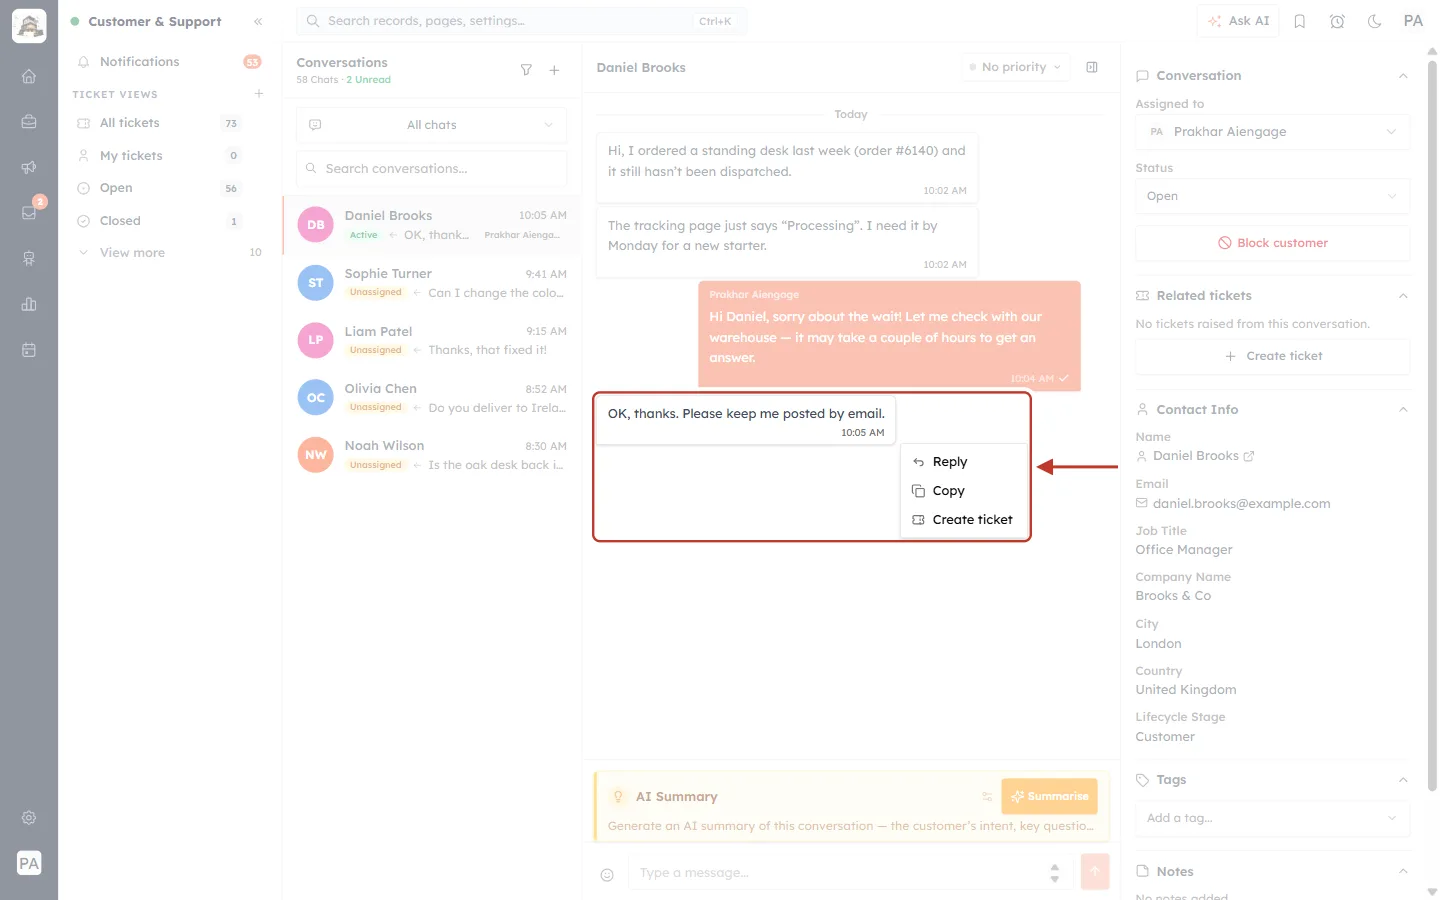Open Sophie Turner conversation
1440x900 pixels.
[x=432, y=283]
